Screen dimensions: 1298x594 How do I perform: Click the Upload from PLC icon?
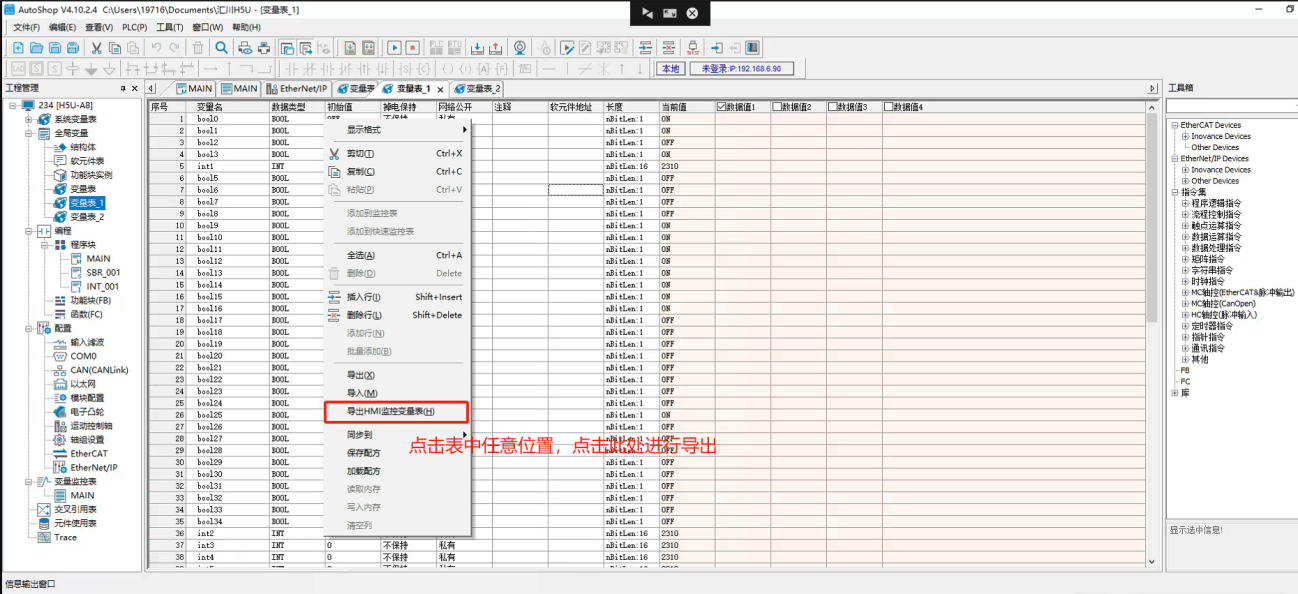[x=495, y=48]
